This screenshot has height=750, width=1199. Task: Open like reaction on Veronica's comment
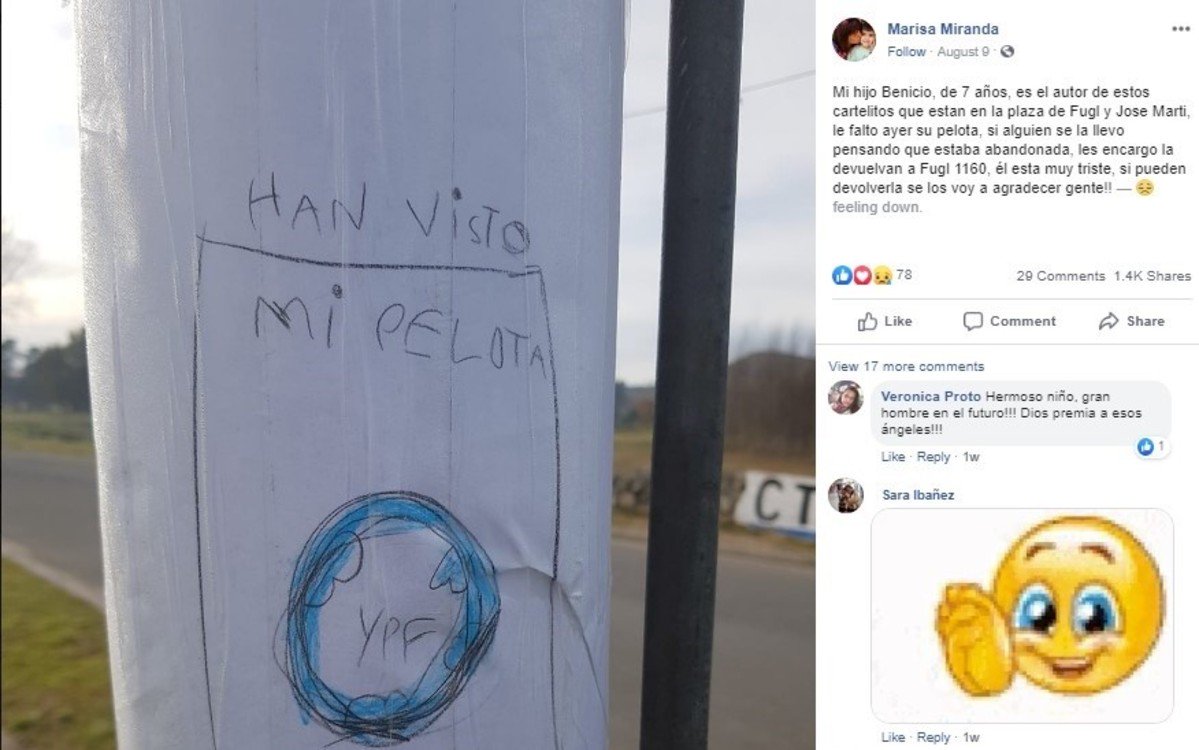click(x=1152, y=446)
